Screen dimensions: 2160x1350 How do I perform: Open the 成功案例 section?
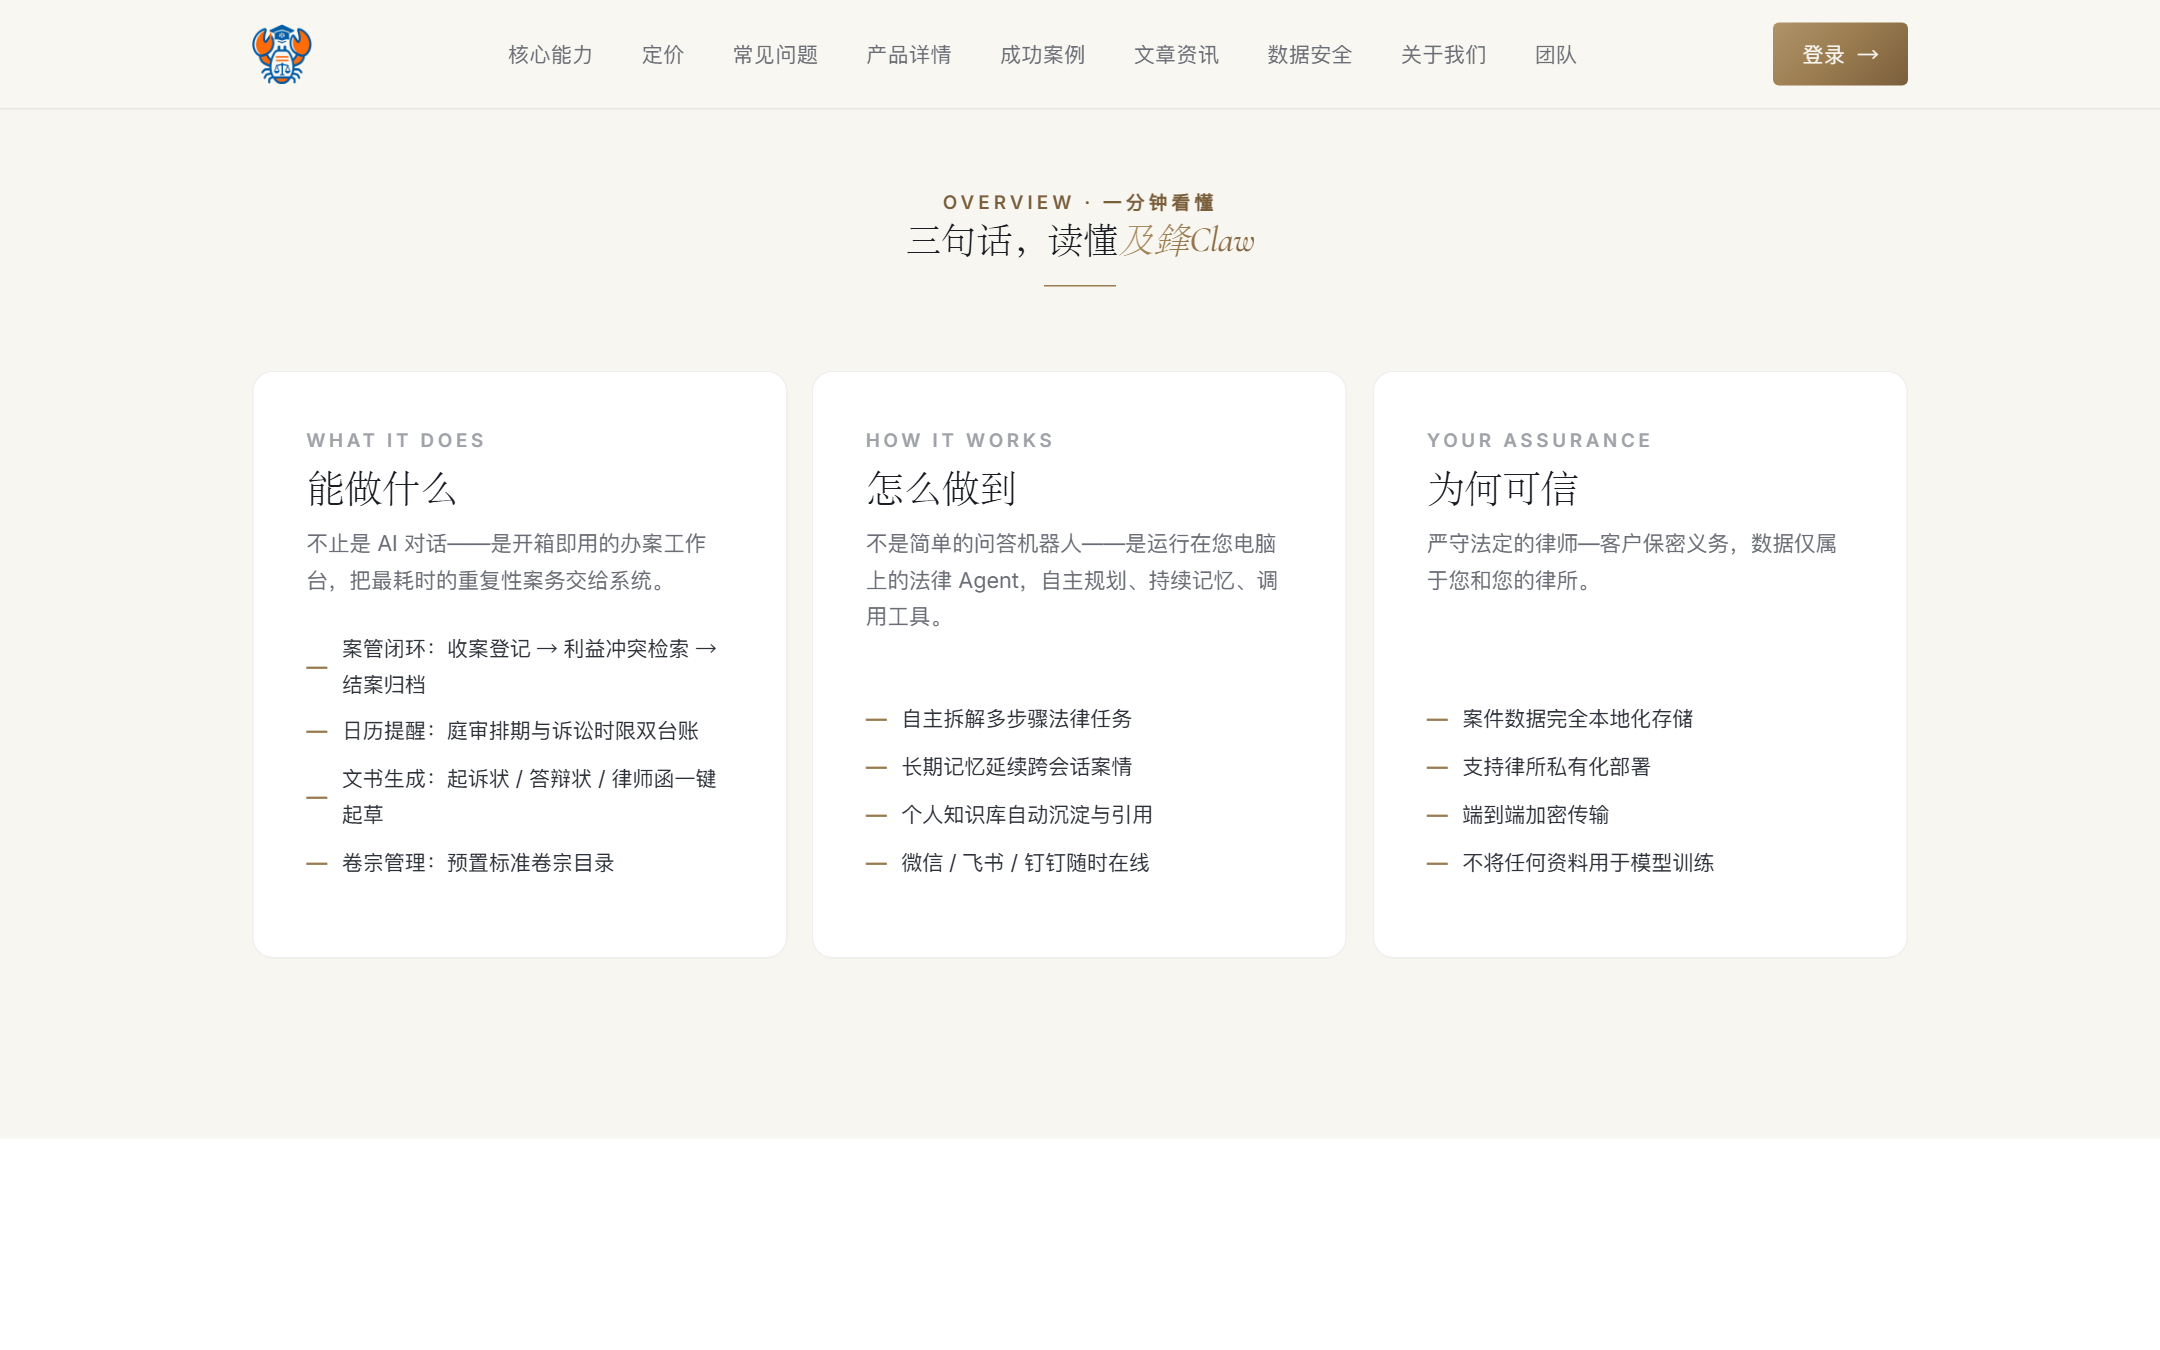point(1042,55)
